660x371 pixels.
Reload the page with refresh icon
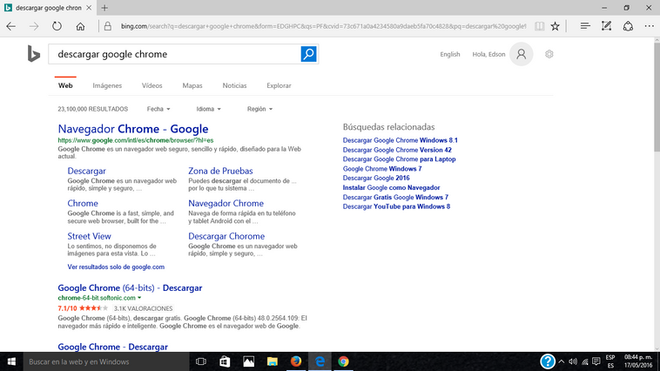(57, 26)
